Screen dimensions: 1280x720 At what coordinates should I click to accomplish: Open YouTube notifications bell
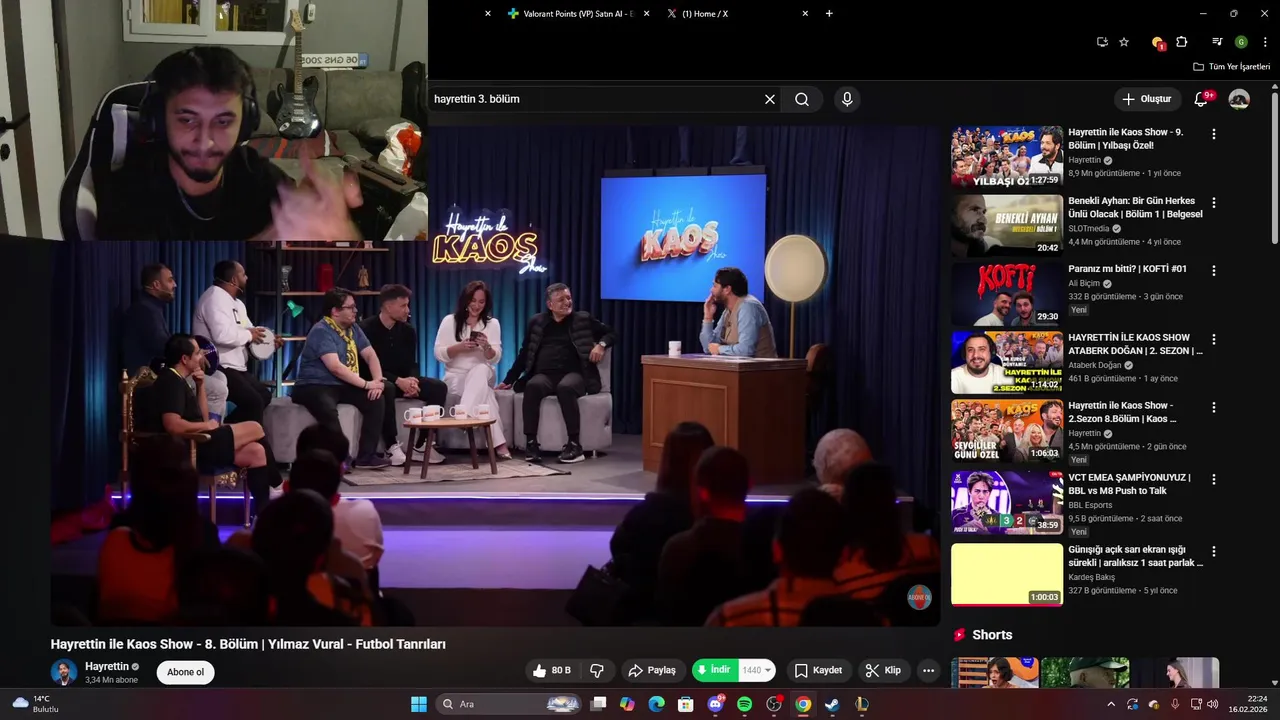1202,99
